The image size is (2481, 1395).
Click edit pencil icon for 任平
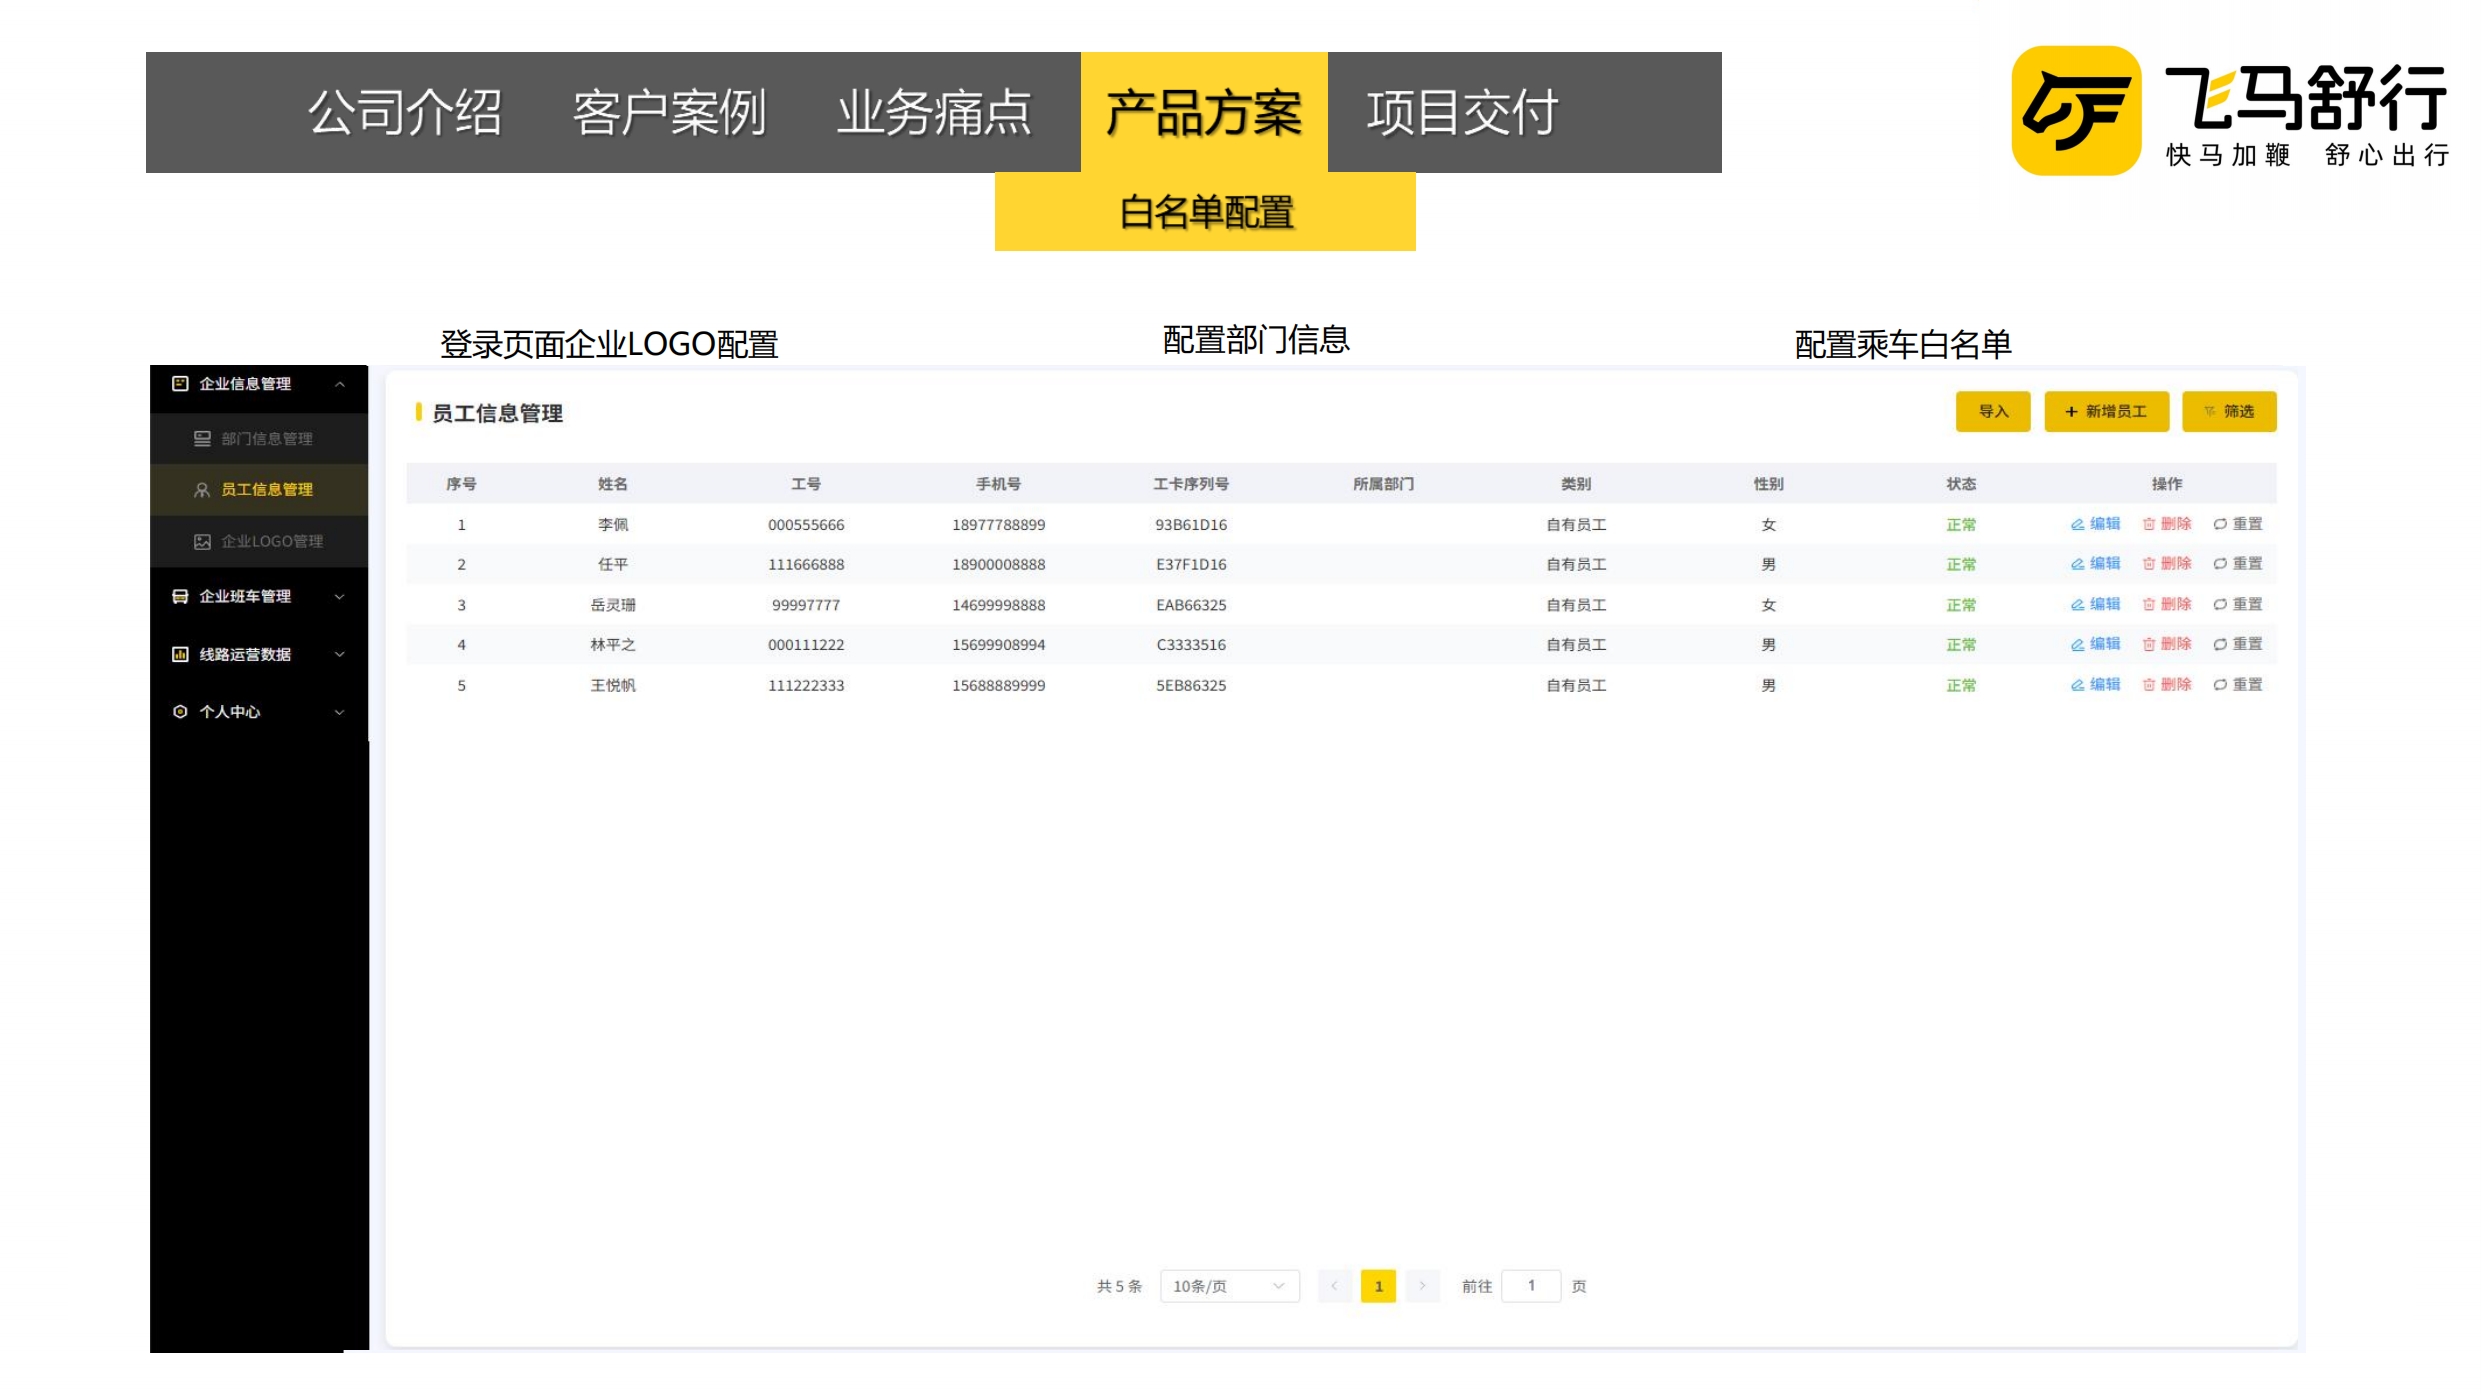2077,564
